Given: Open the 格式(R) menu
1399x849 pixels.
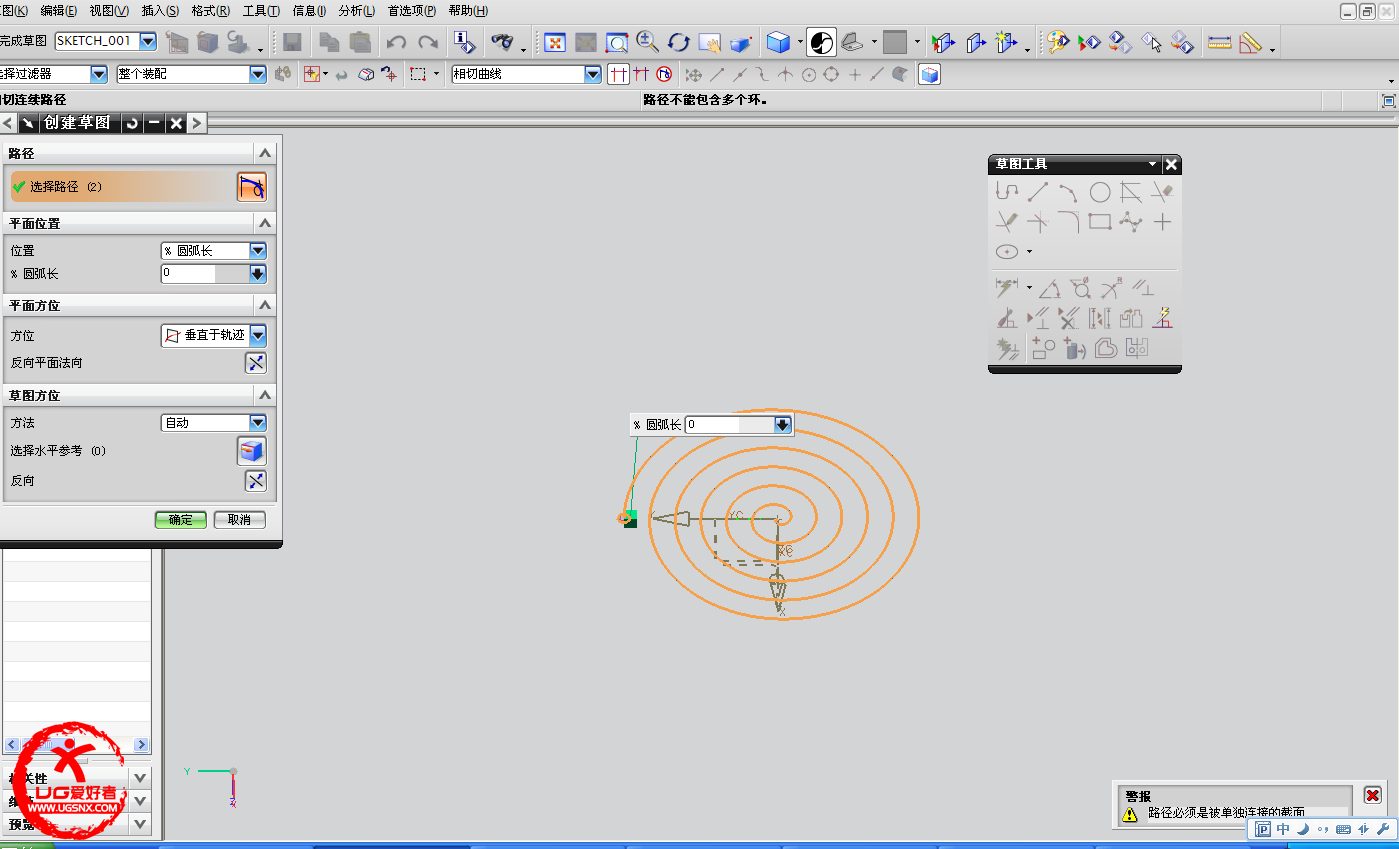Looking at the screenshot, I should click(x=210, y=11).
